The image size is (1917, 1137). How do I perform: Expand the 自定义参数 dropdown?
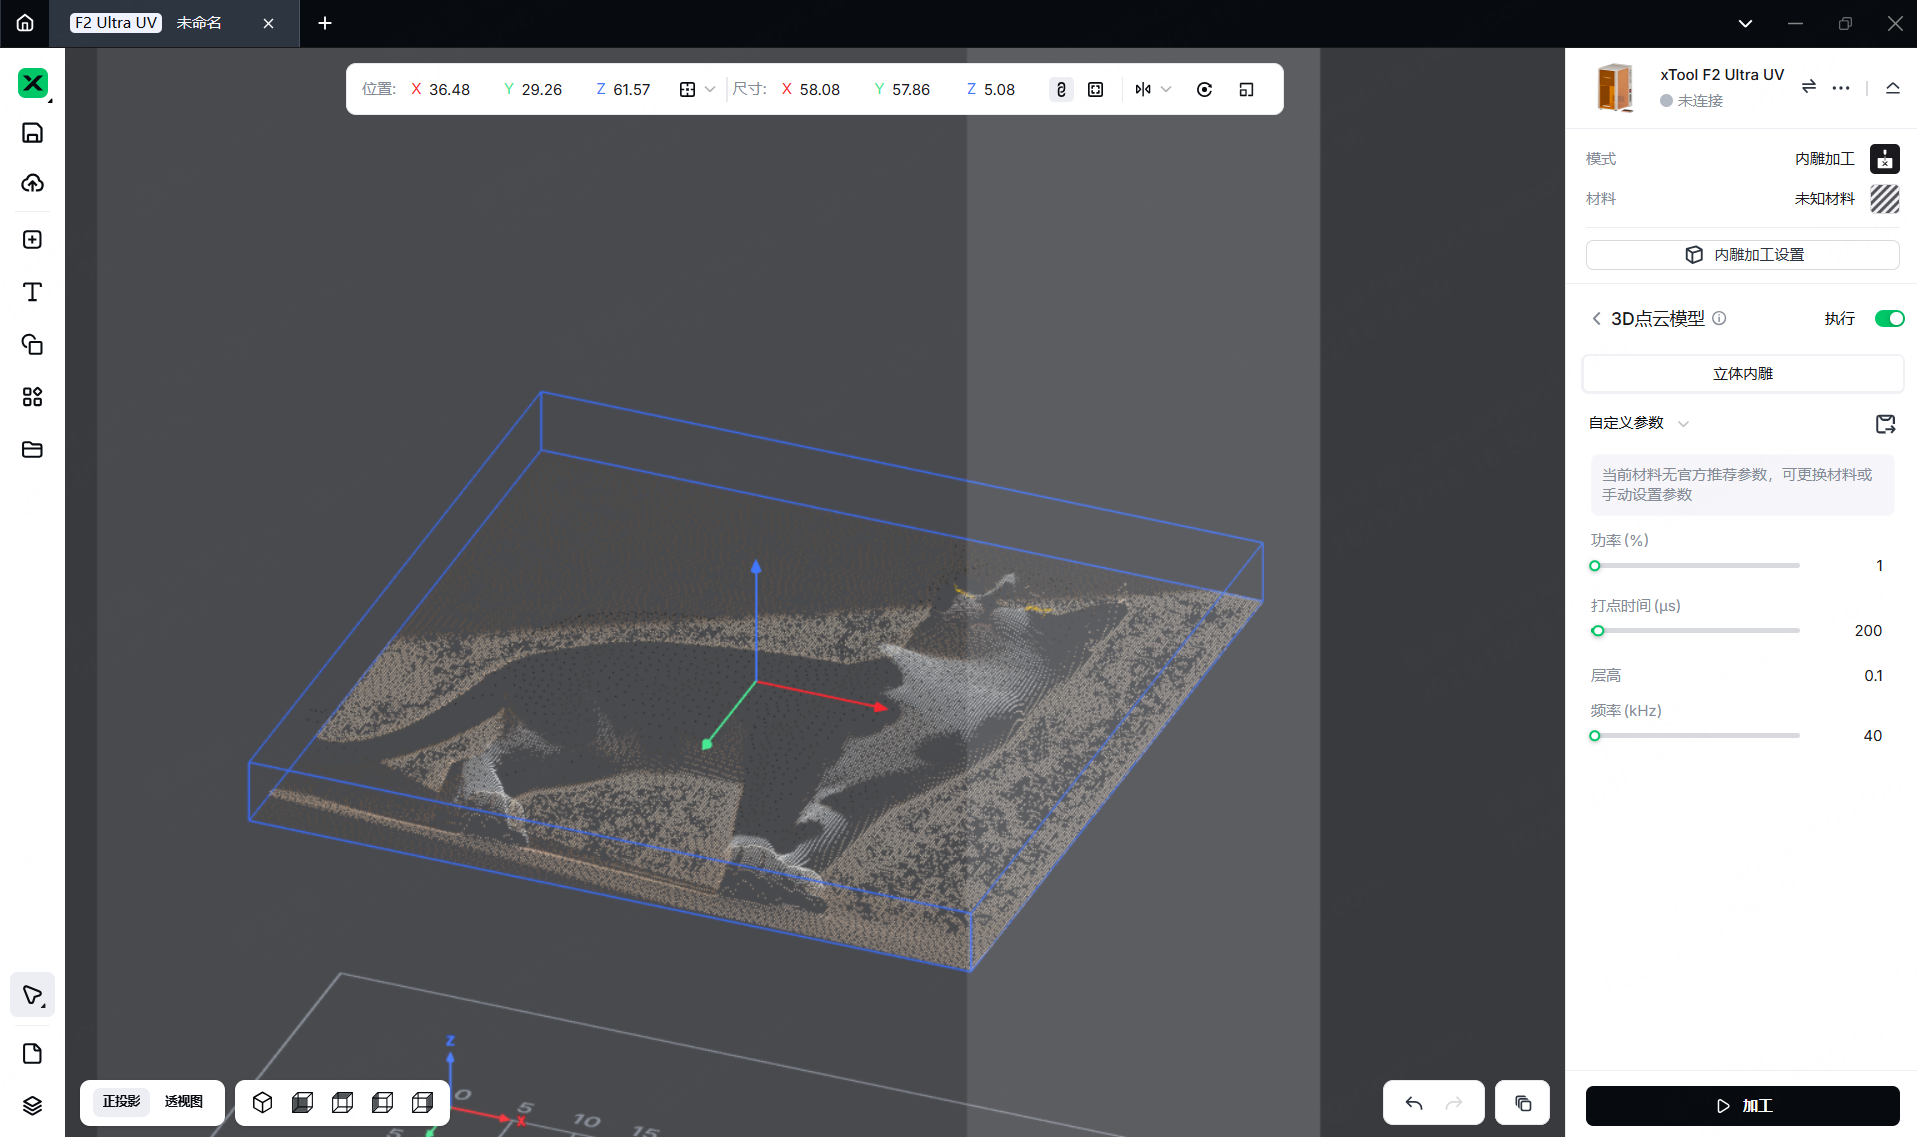pyautogui.click(x=1683, y=424)
